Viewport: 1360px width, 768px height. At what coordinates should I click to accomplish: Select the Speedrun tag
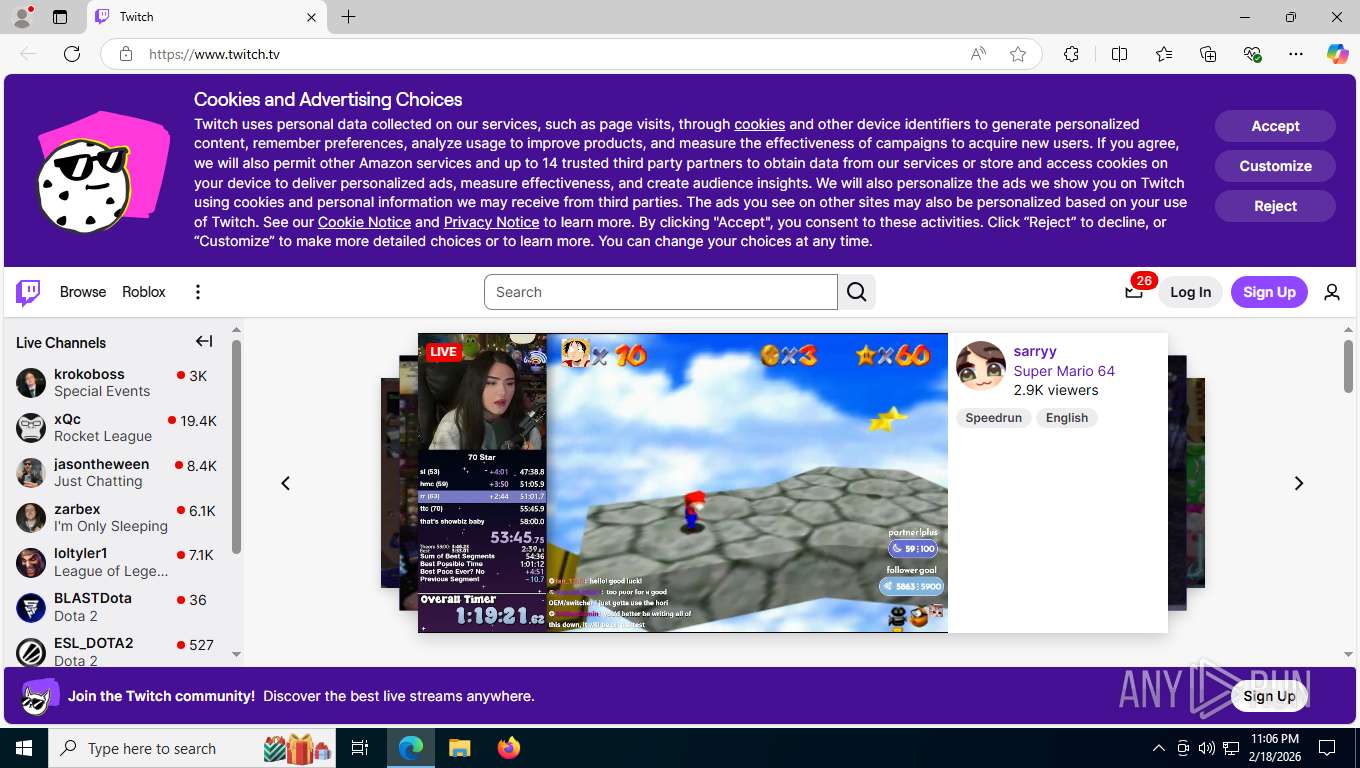[993, 418]
